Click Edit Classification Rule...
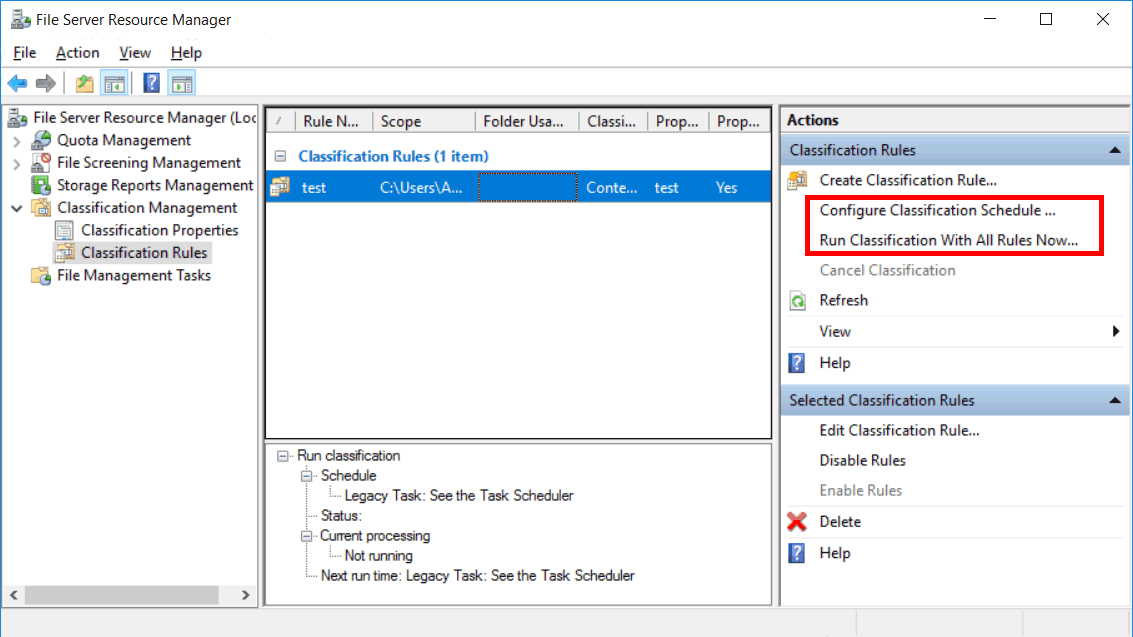Viewport: 1133px width, 637px height. click(x=899, y=430)
